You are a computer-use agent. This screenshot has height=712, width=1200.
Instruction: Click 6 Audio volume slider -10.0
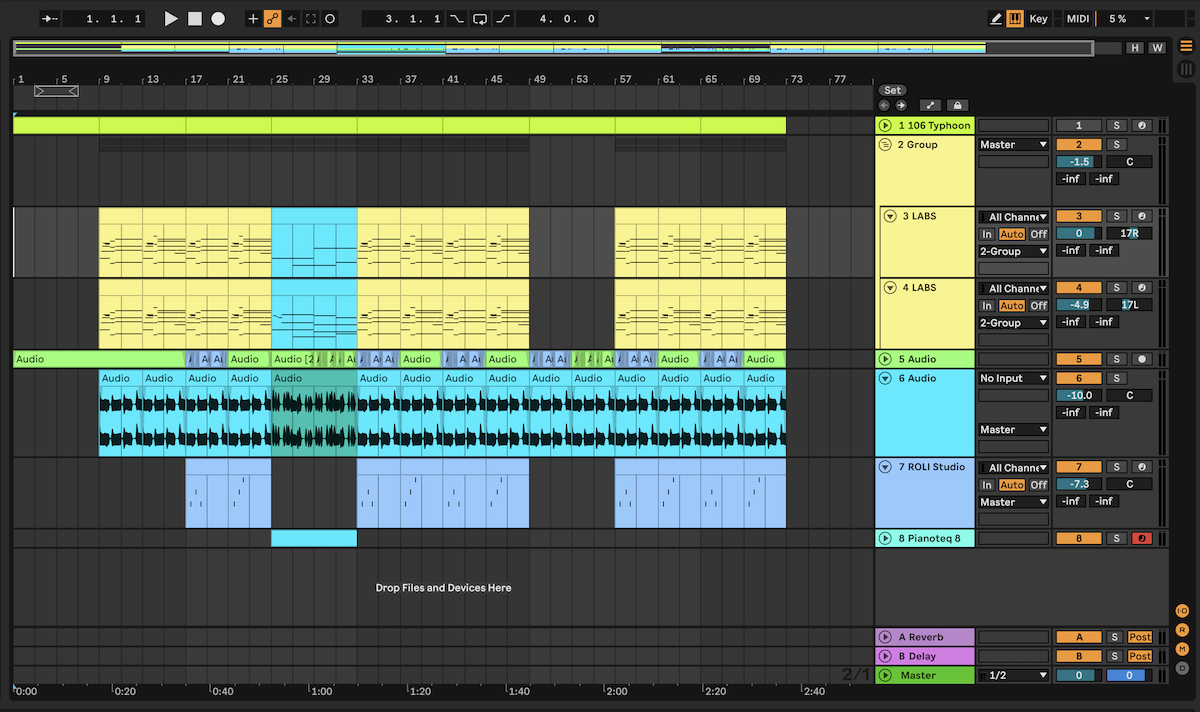(x=1079, y=396)
